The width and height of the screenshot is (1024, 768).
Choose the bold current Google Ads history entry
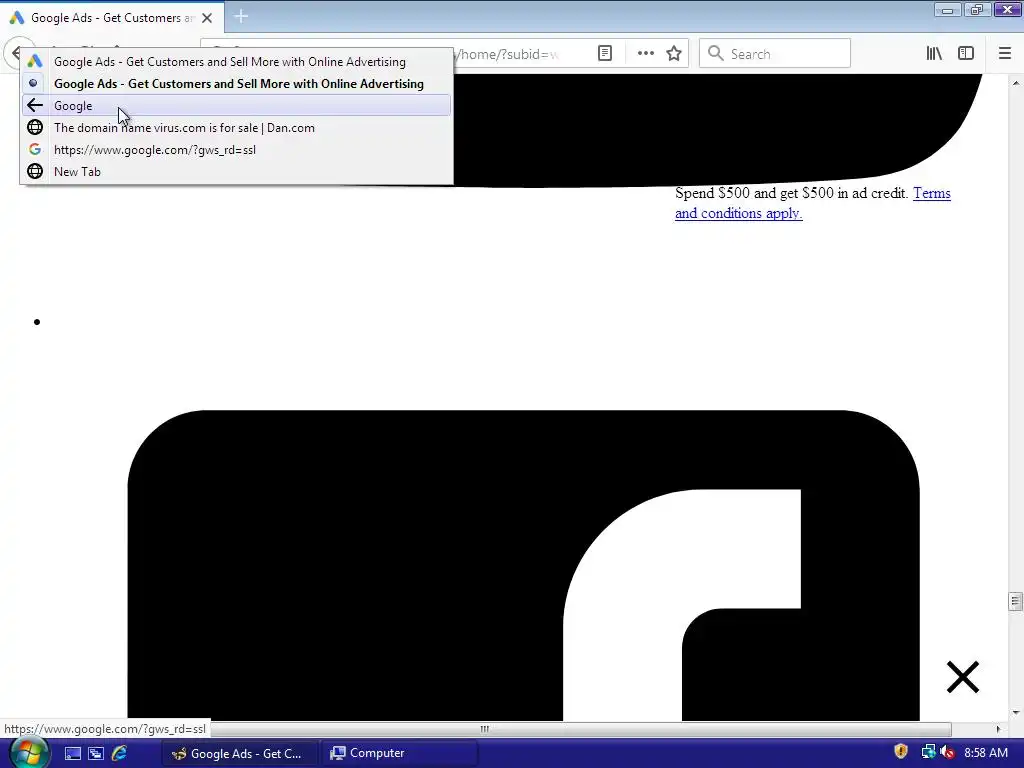(237, 84)
